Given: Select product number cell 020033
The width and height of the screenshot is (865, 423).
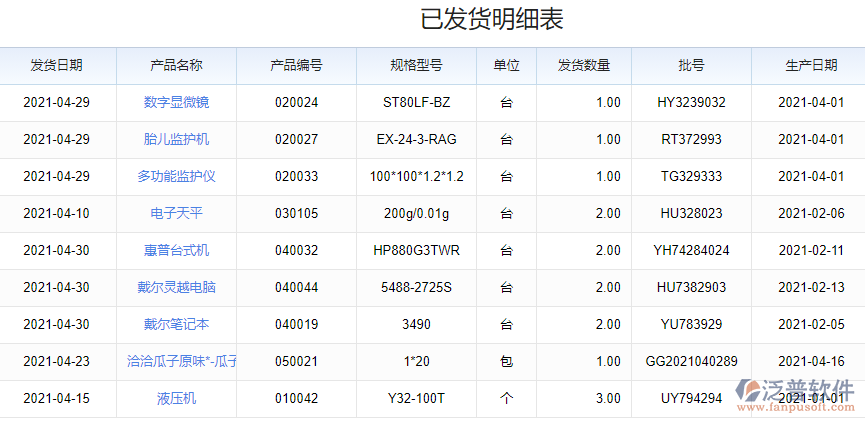Looking at the screenshot, I should (297, 176).
